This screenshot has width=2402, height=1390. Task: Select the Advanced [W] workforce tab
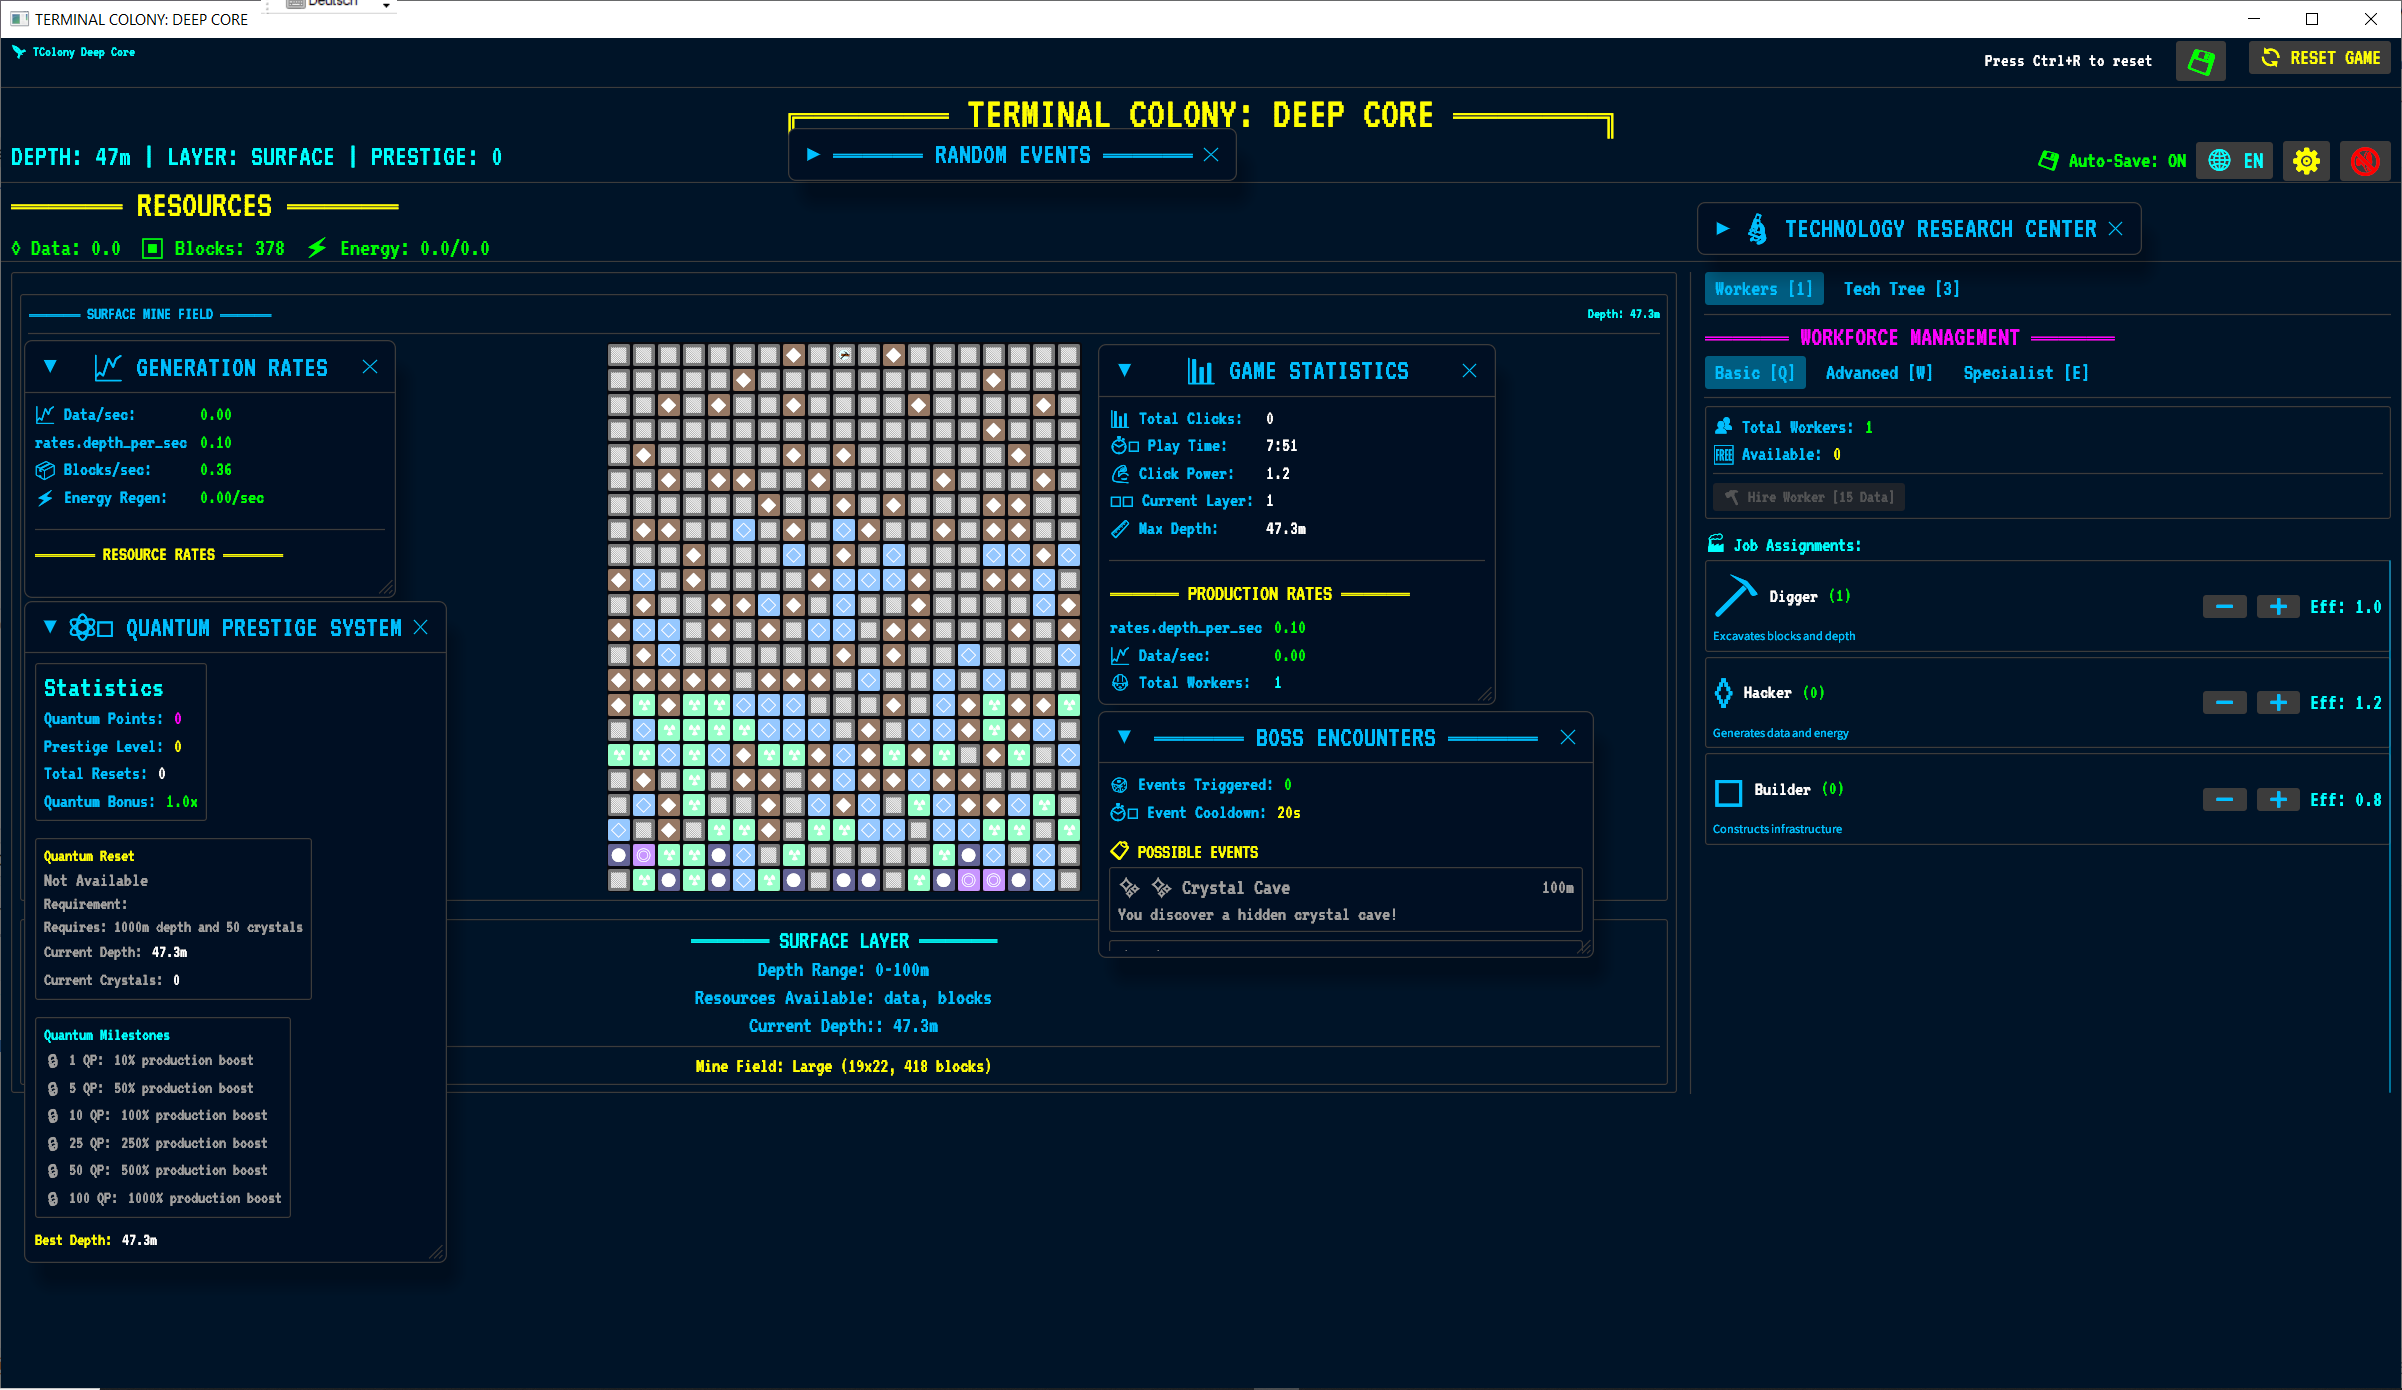(x=1878, y=373)
